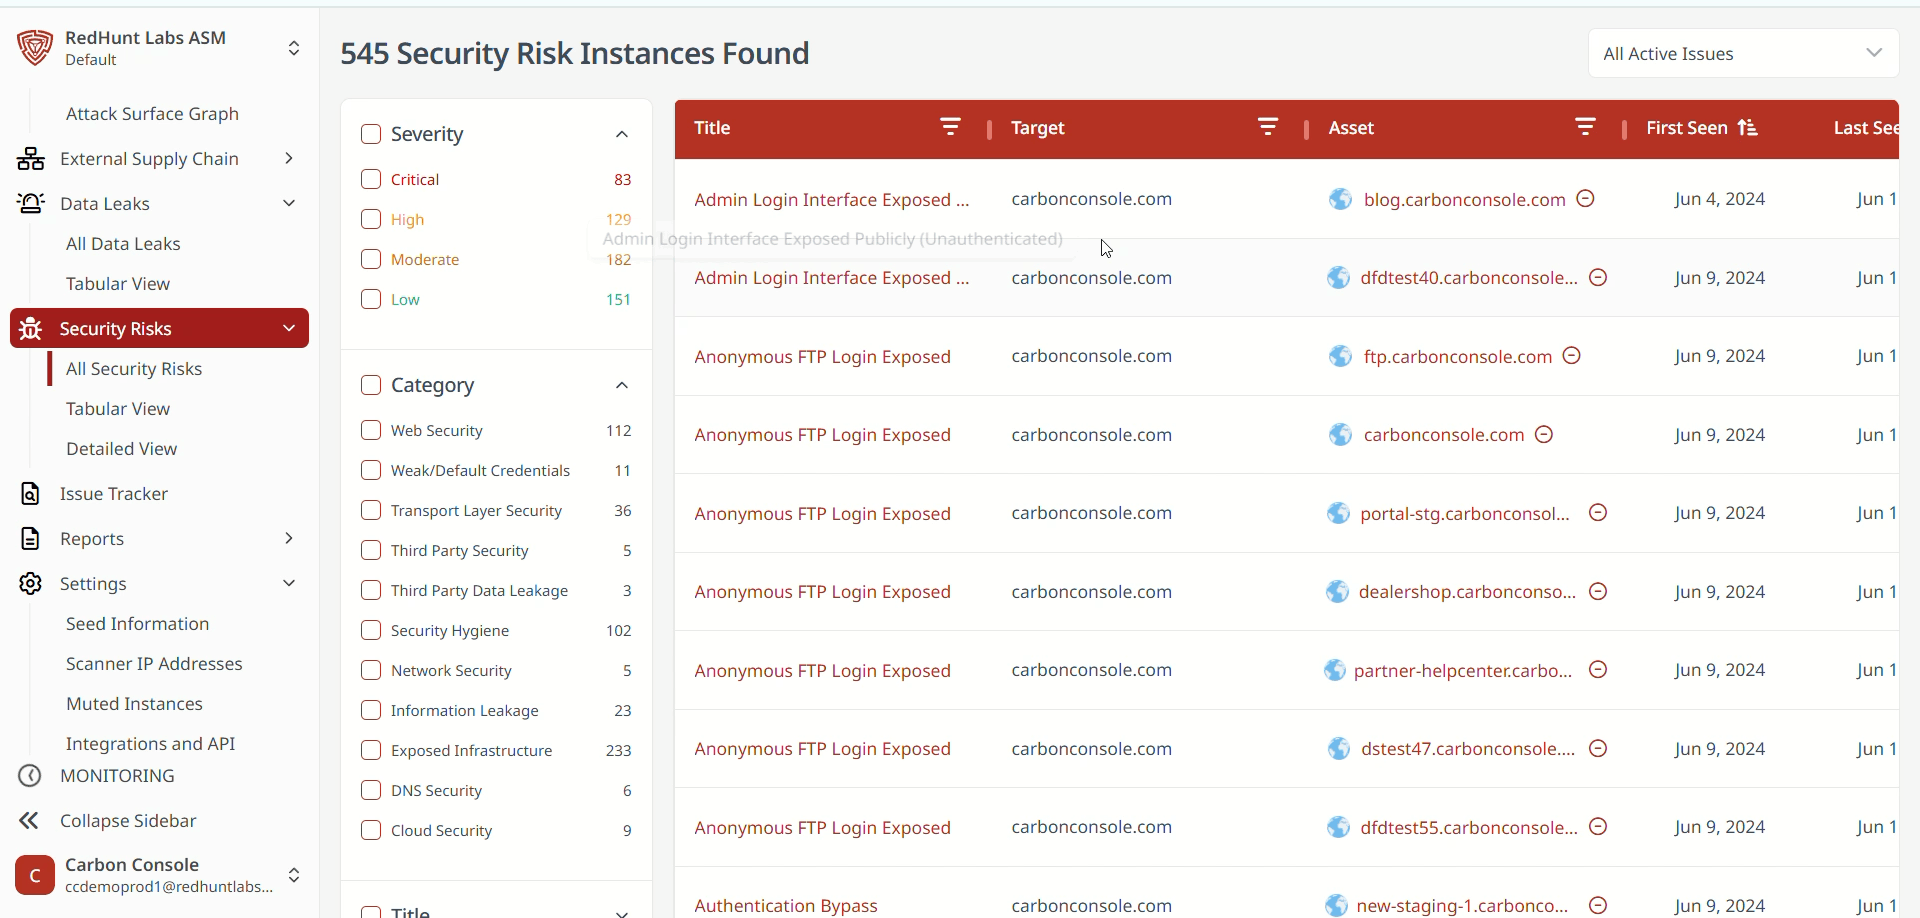1920x918 pixels.
Task: Check the Security Hygiene checkbox
Action: pos(371,630)
